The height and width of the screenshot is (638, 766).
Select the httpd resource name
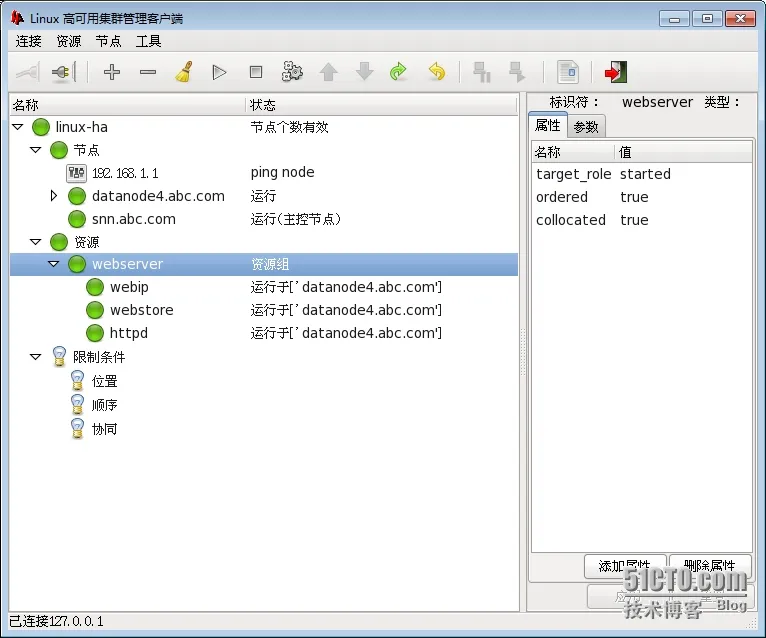pos(128,333)
